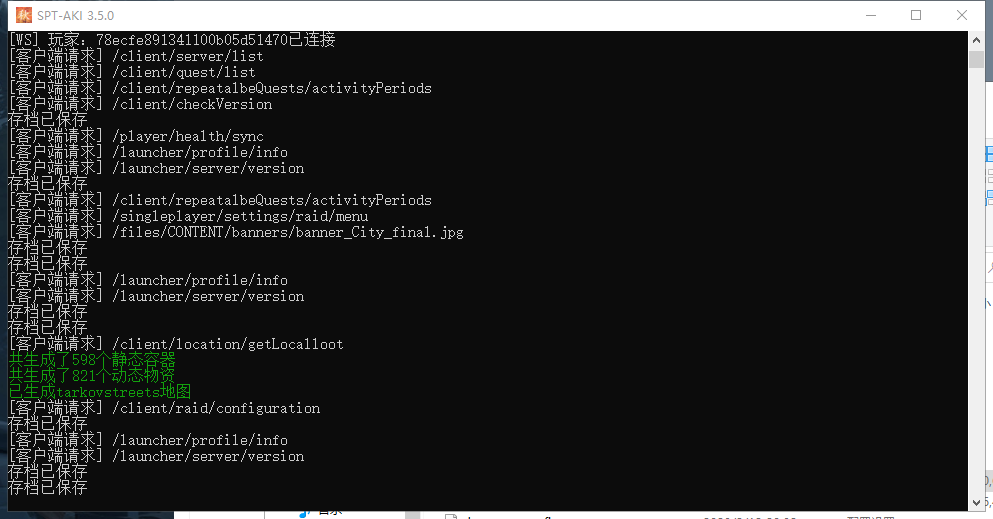The height and width of the screenshot is (519, 993).
Task: Minimize the SPT-AKI server window
Action: click(871, 15)
